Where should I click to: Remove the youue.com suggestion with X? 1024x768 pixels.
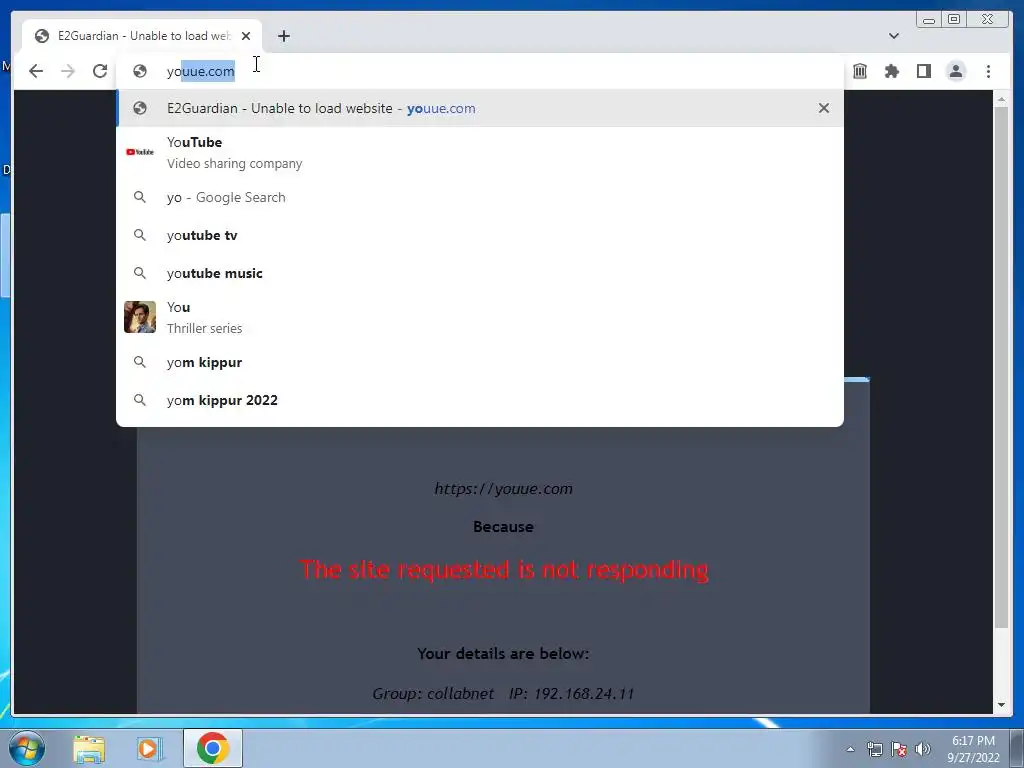coord(824,108)
